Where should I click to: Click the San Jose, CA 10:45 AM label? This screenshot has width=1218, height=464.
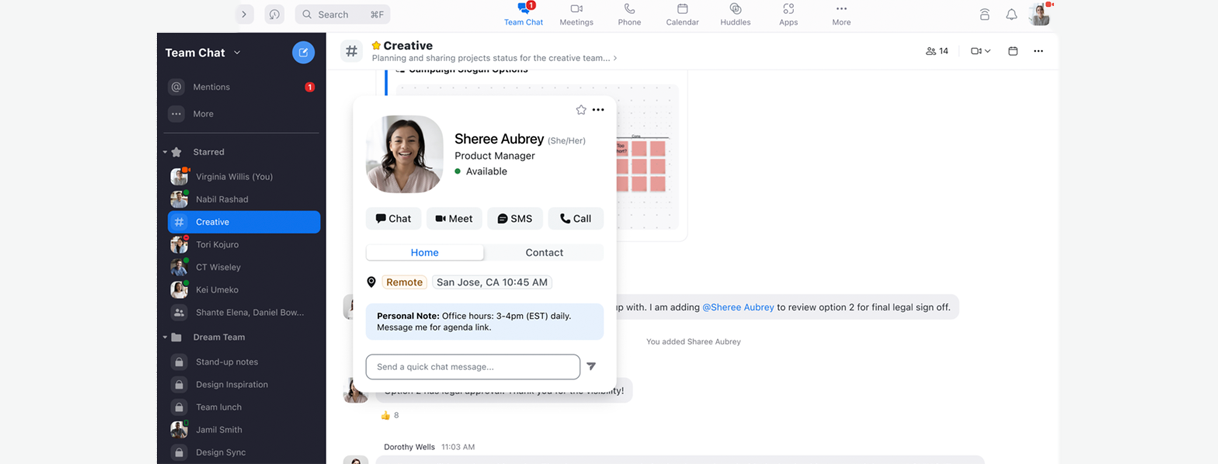click(x=492, y=282)
